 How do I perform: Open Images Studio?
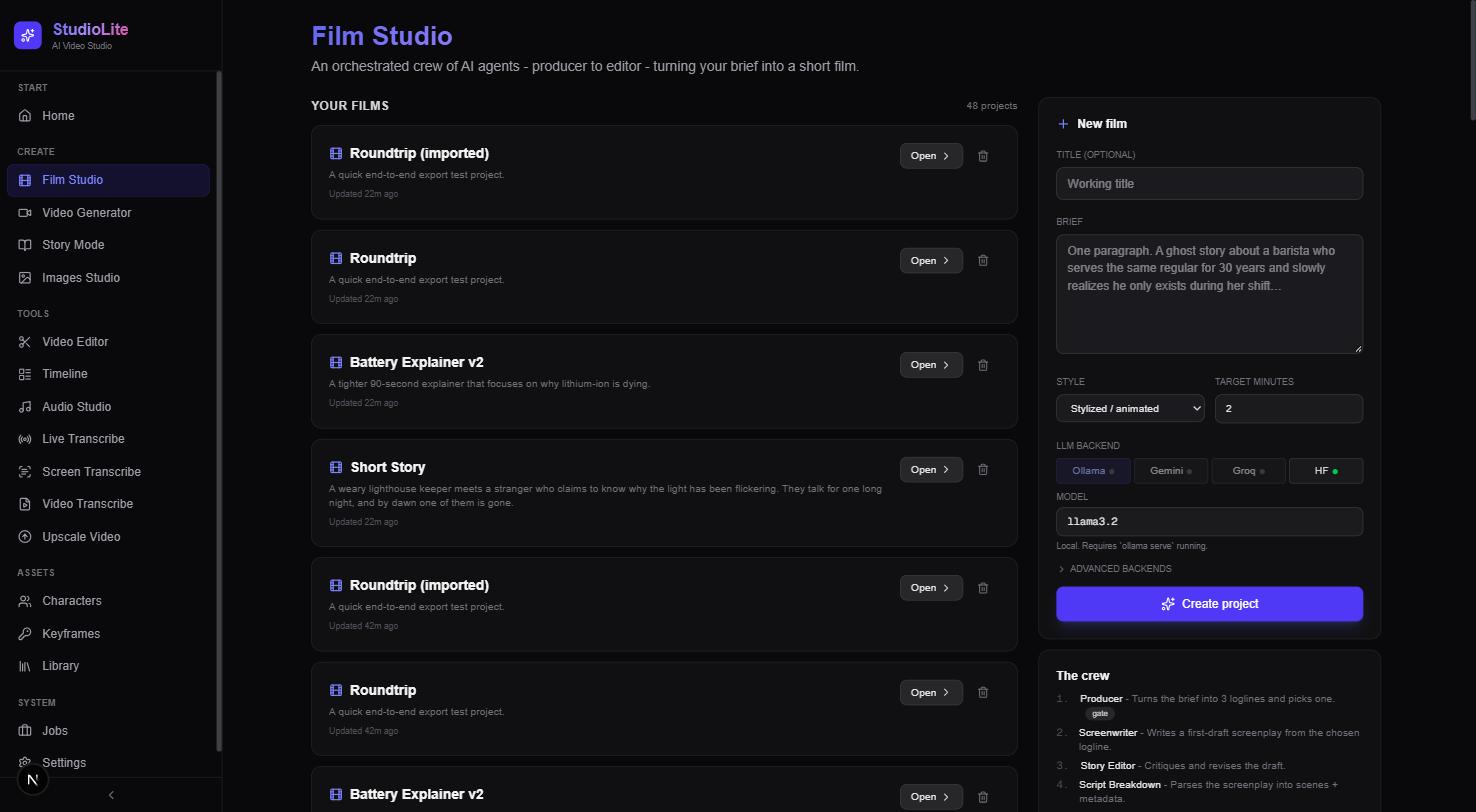click(x=108, y=278)
